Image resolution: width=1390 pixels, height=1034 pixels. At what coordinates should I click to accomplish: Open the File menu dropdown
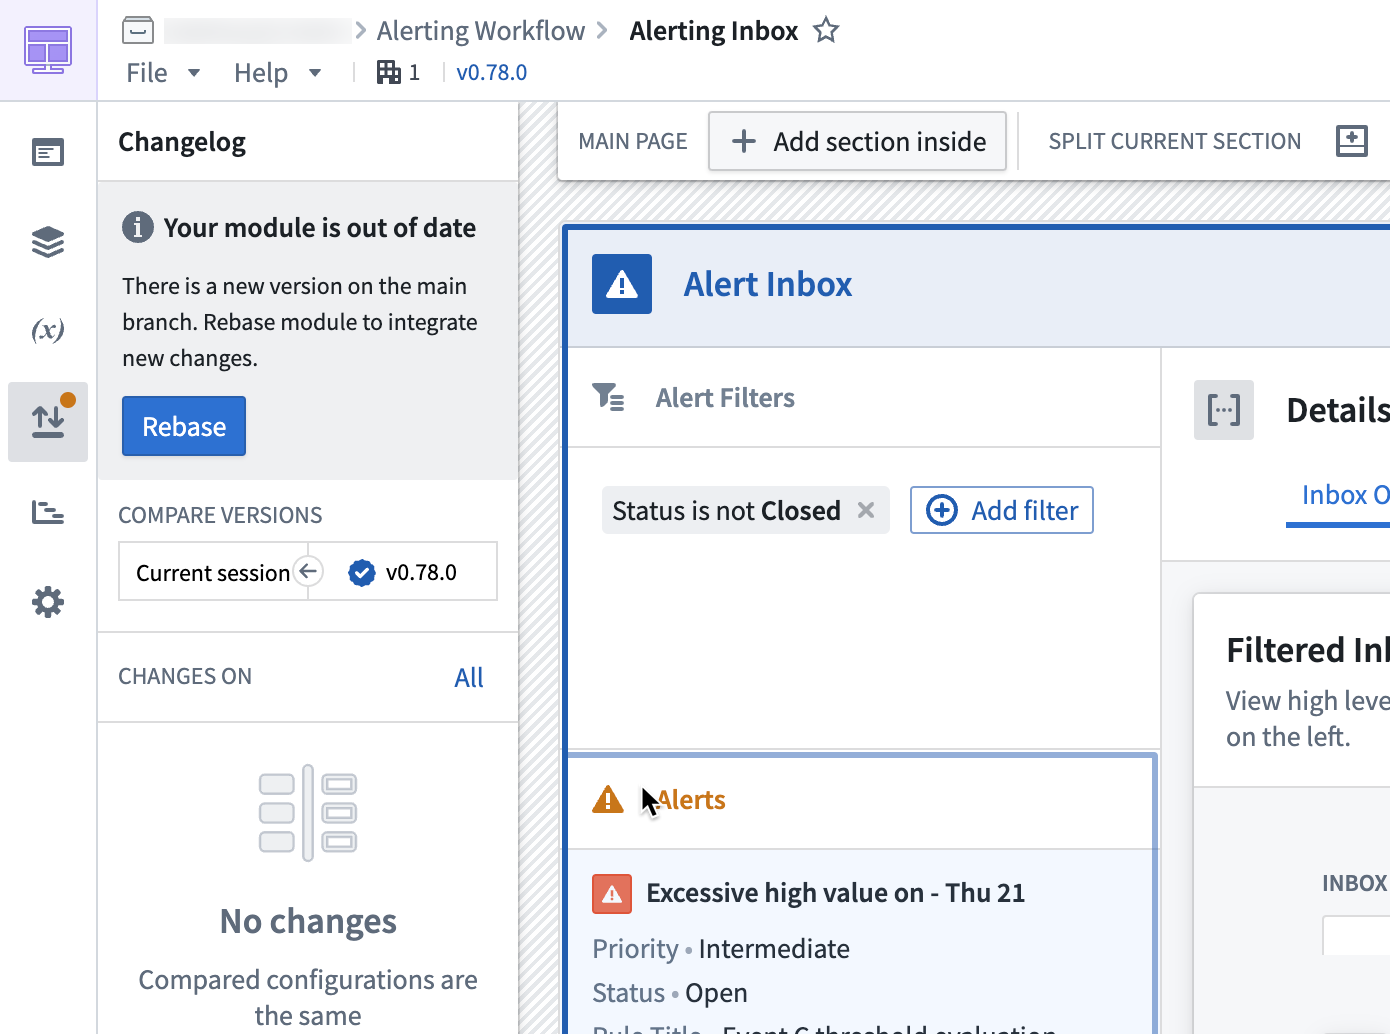click(x=162, y=72)
